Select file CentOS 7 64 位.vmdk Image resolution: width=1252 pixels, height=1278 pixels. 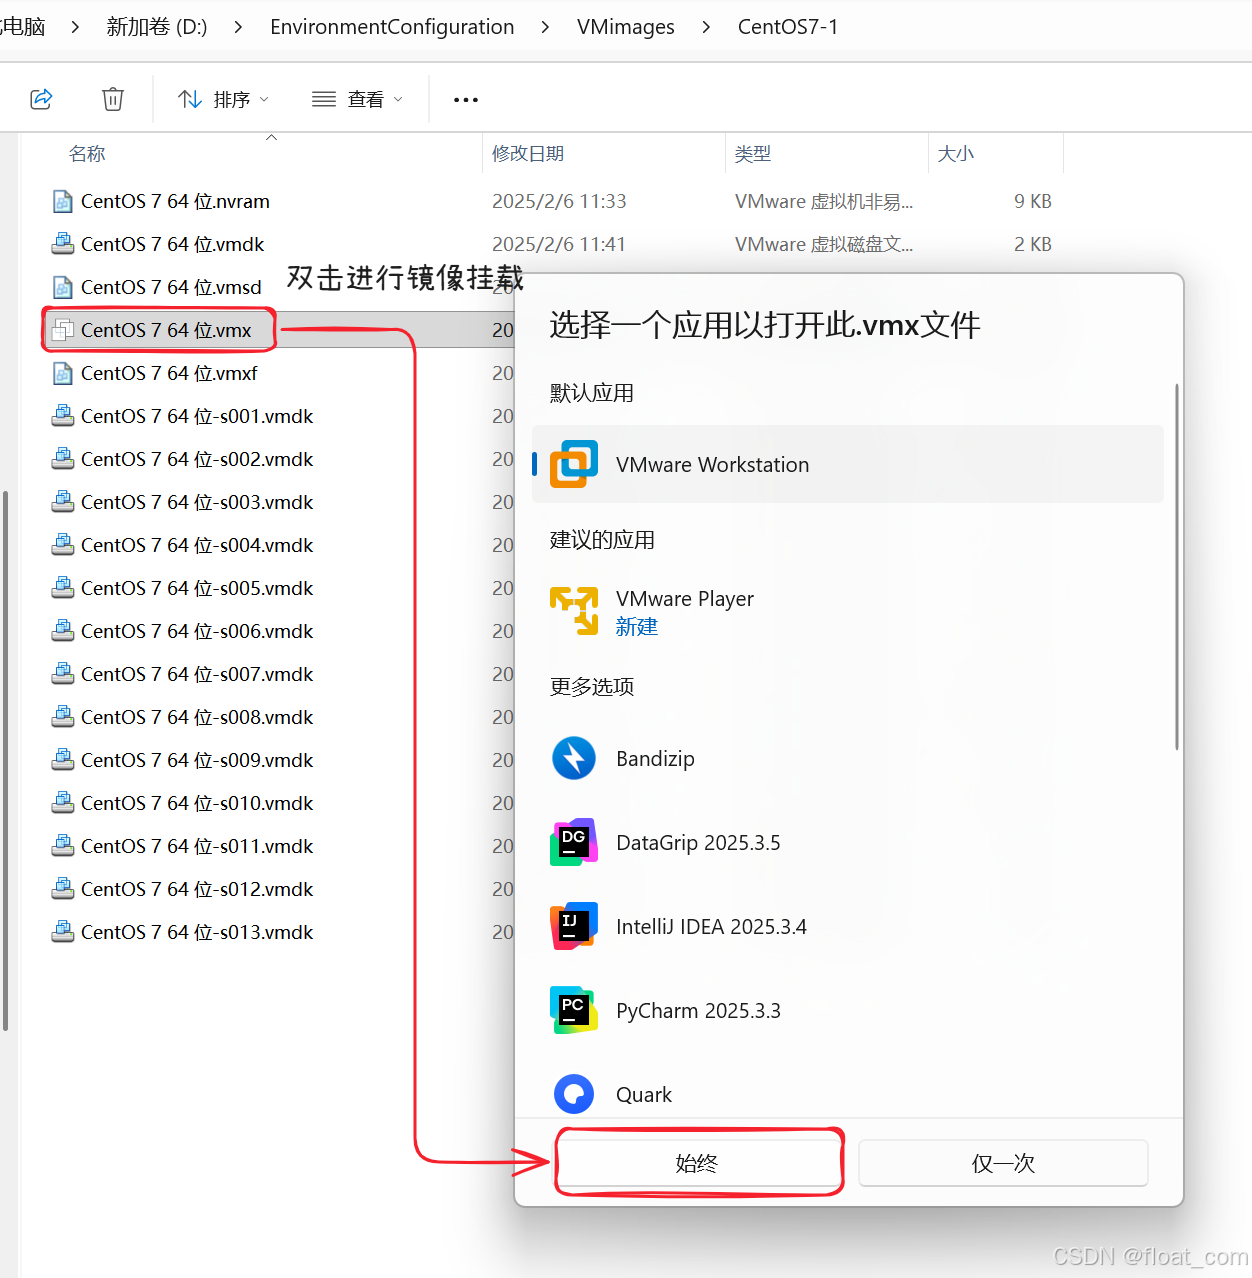coord(172,244)
